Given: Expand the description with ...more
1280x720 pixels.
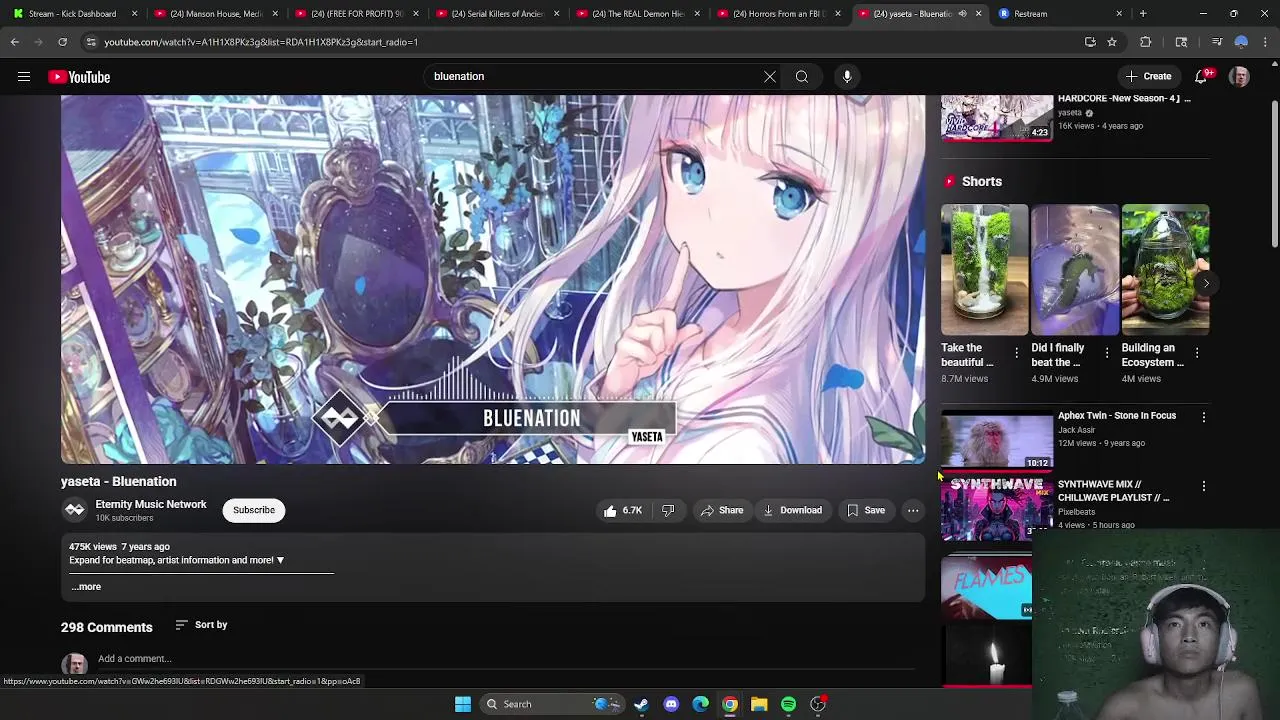Looking at the screenshot, I should pos(86,587).
